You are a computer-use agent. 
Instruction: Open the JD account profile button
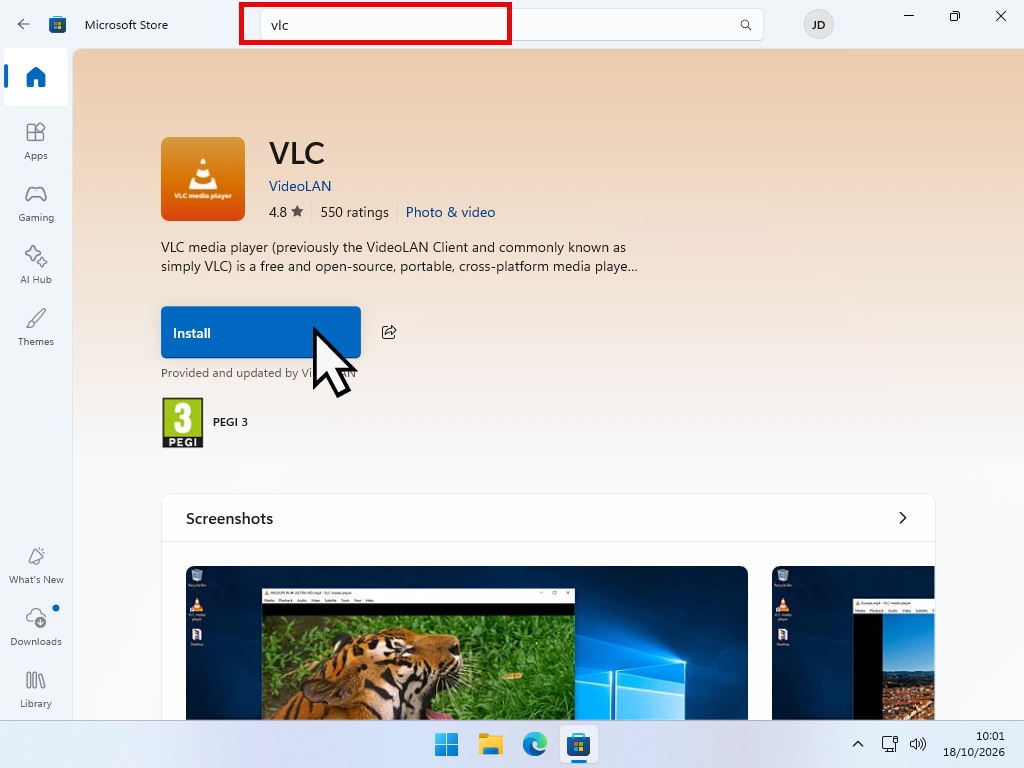(818, 25)
